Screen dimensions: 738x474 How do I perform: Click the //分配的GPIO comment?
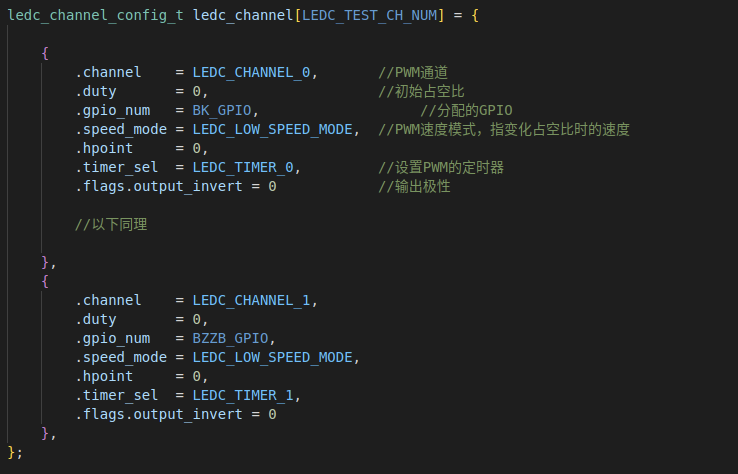466,111
